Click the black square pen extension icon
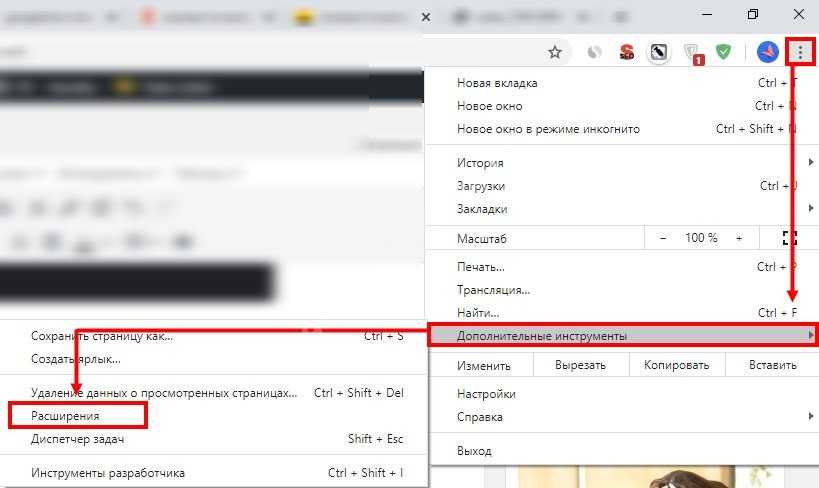Screen dimensions: 819x488 659,52
